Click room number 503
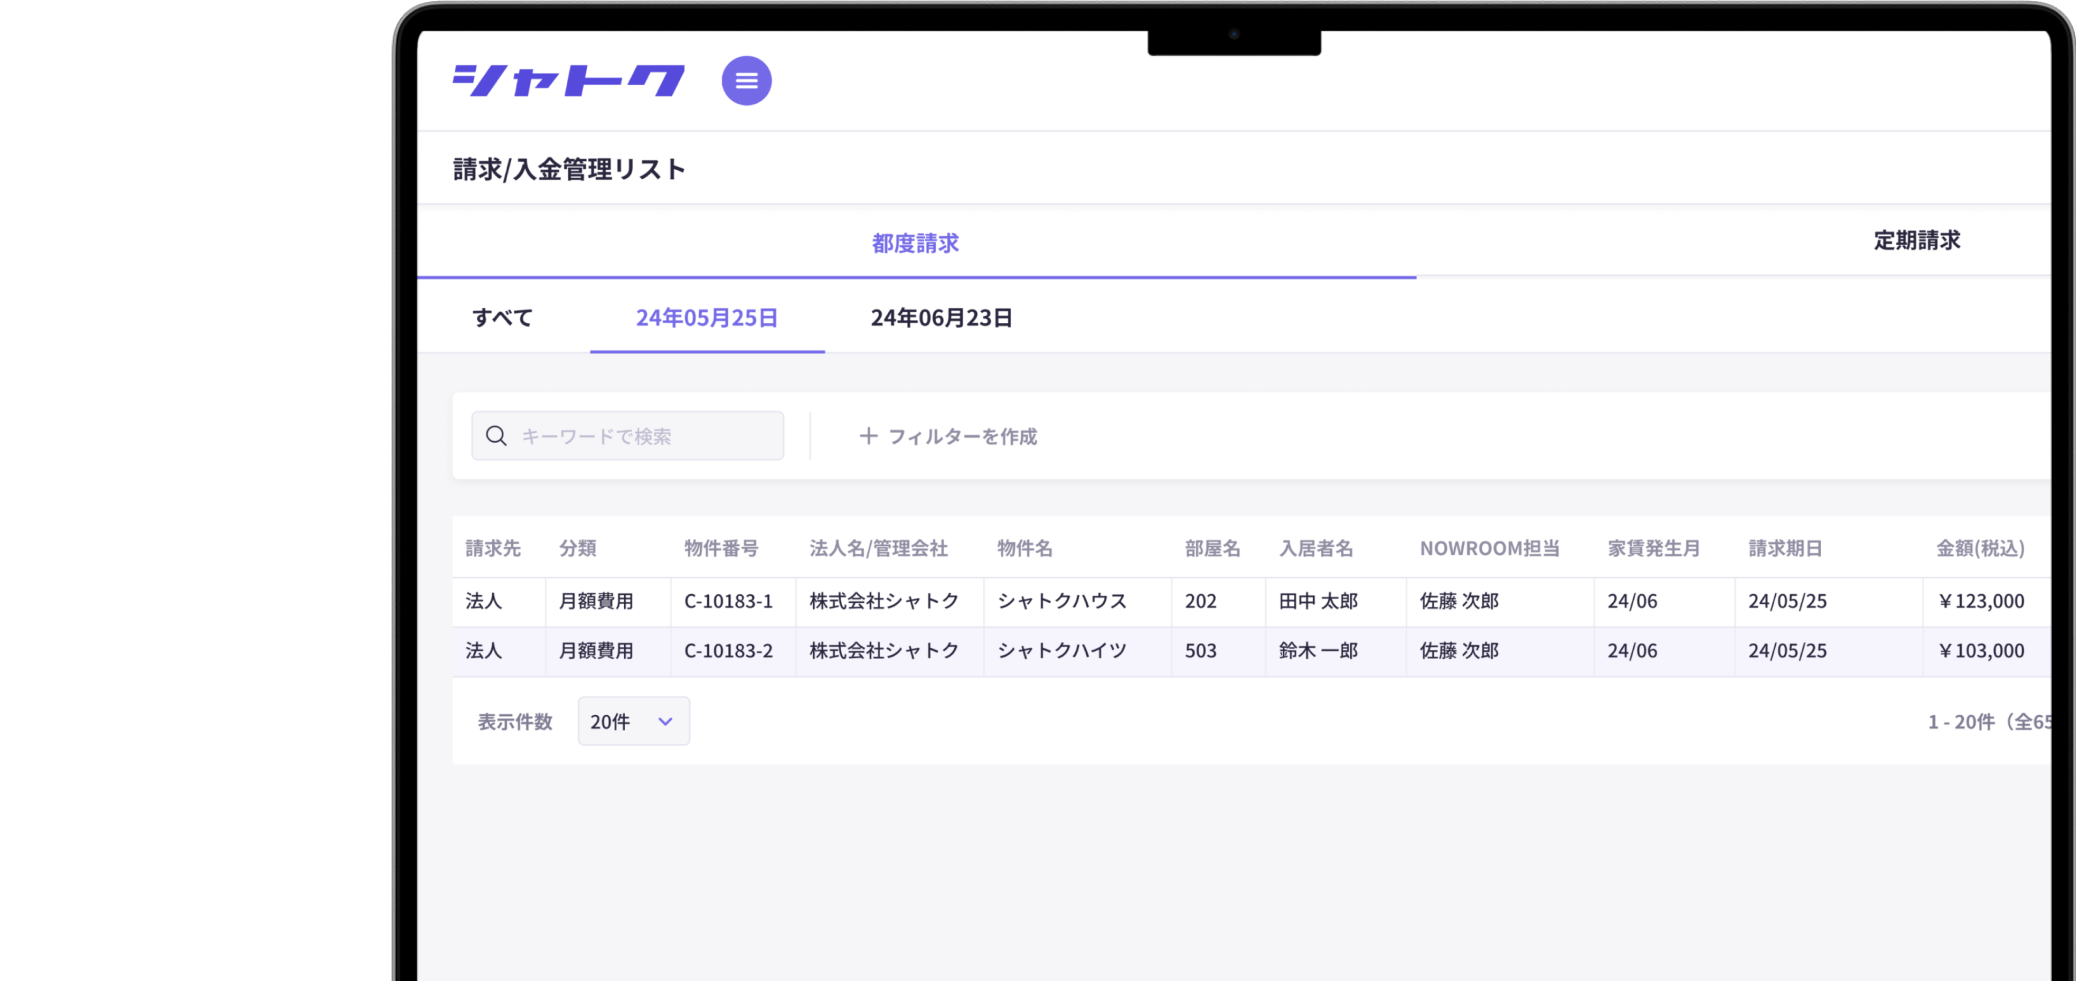 tap(1201, 651)
